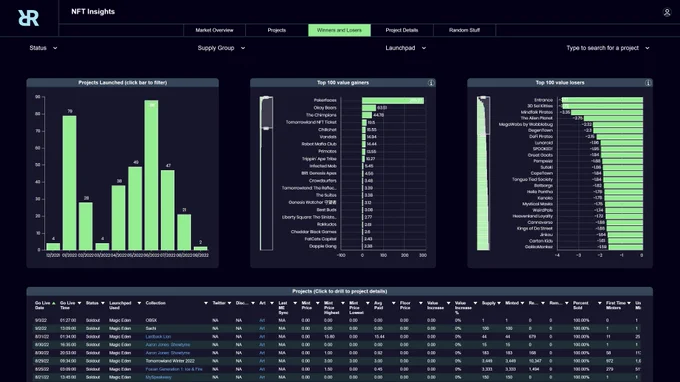Toggle sort arrow on Go Live Date column
The width and height of the screenshot is (680, 382).
coord(54,303)
